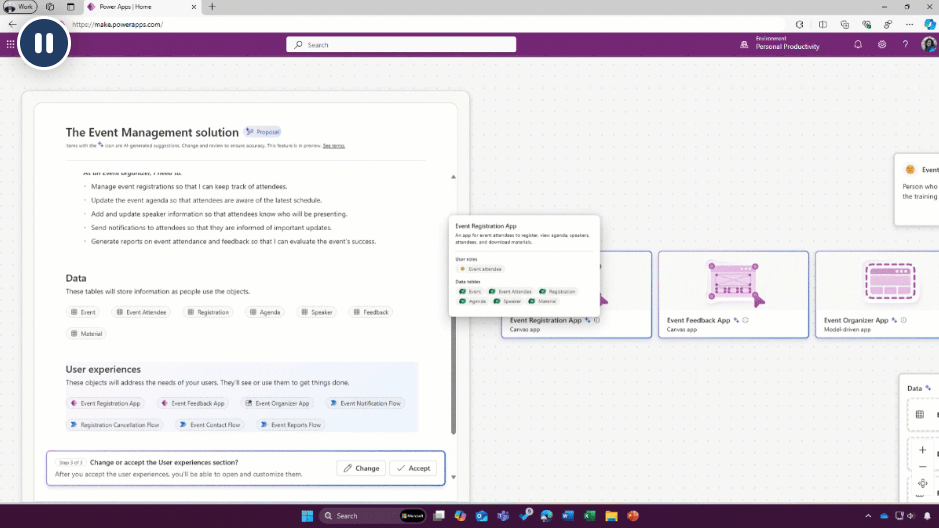The image size is (939, 530).
Task: Click the proposal panel scrollbar thumb
Action: click(x=453, y=374)
